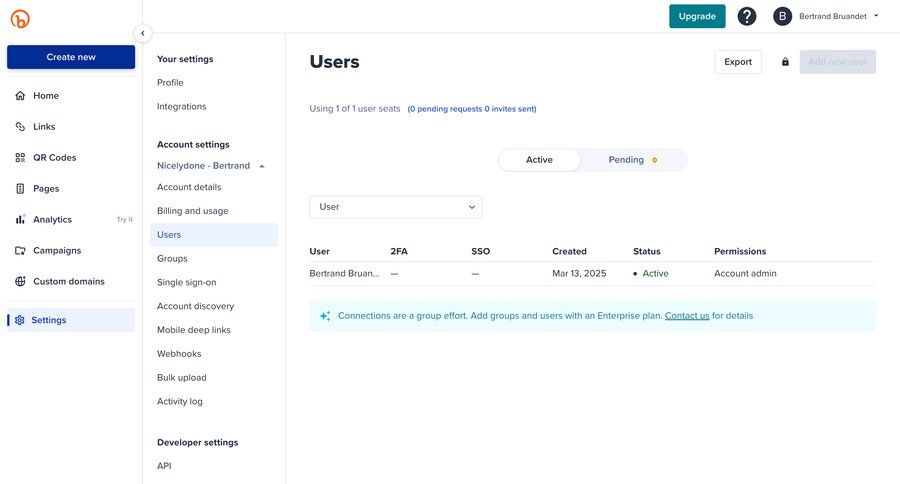Click the Custom domains globe icon
Screen dimensions: 900x484
[20, 281]
